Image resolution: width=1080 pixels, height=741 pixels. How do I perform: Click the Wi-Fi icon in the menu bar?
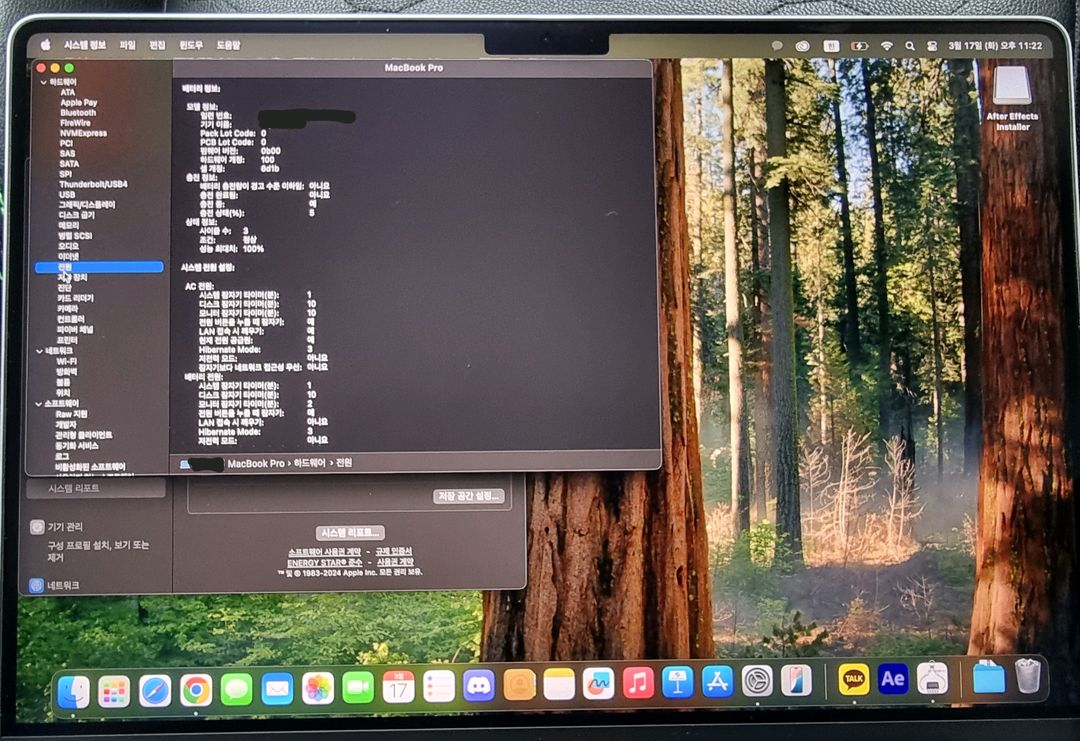(886, 46)
